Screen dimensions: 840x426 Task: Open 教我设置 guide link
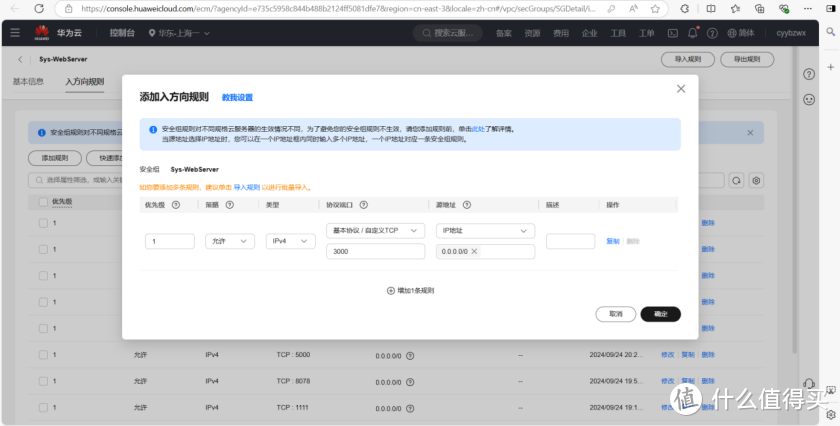point(237,98)
